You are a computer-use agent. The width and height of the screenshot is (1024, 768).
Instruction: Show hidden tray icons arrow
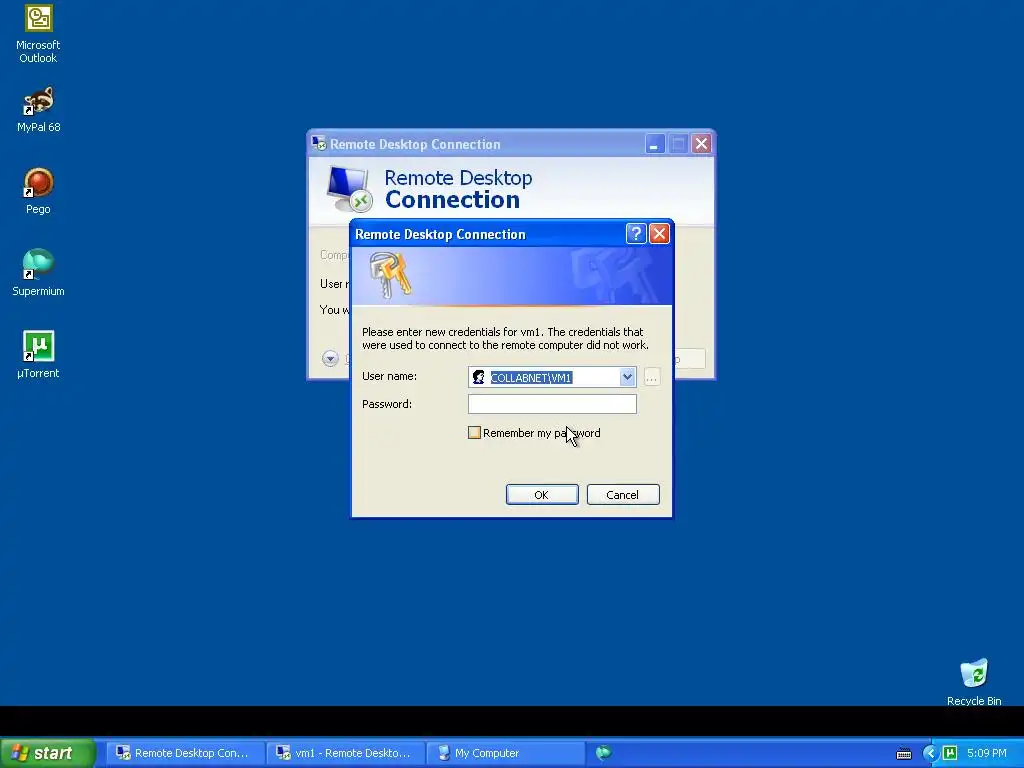(x=930, y=753)
